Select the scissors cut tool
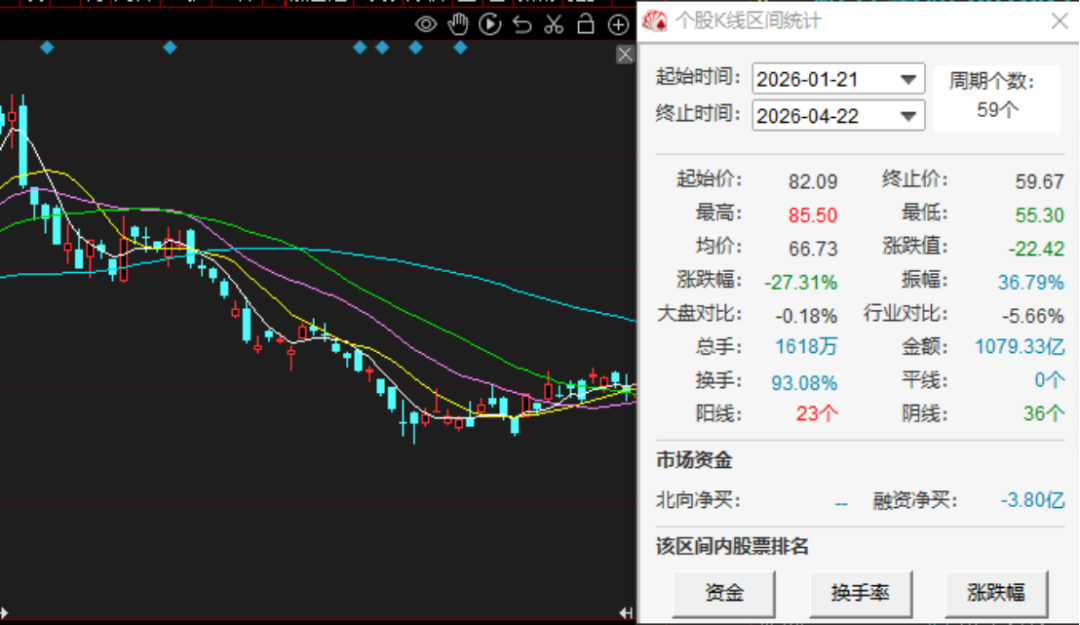The height and width of the screenshot is (625, 1080). pyautogui.click(x=554, y=25)
